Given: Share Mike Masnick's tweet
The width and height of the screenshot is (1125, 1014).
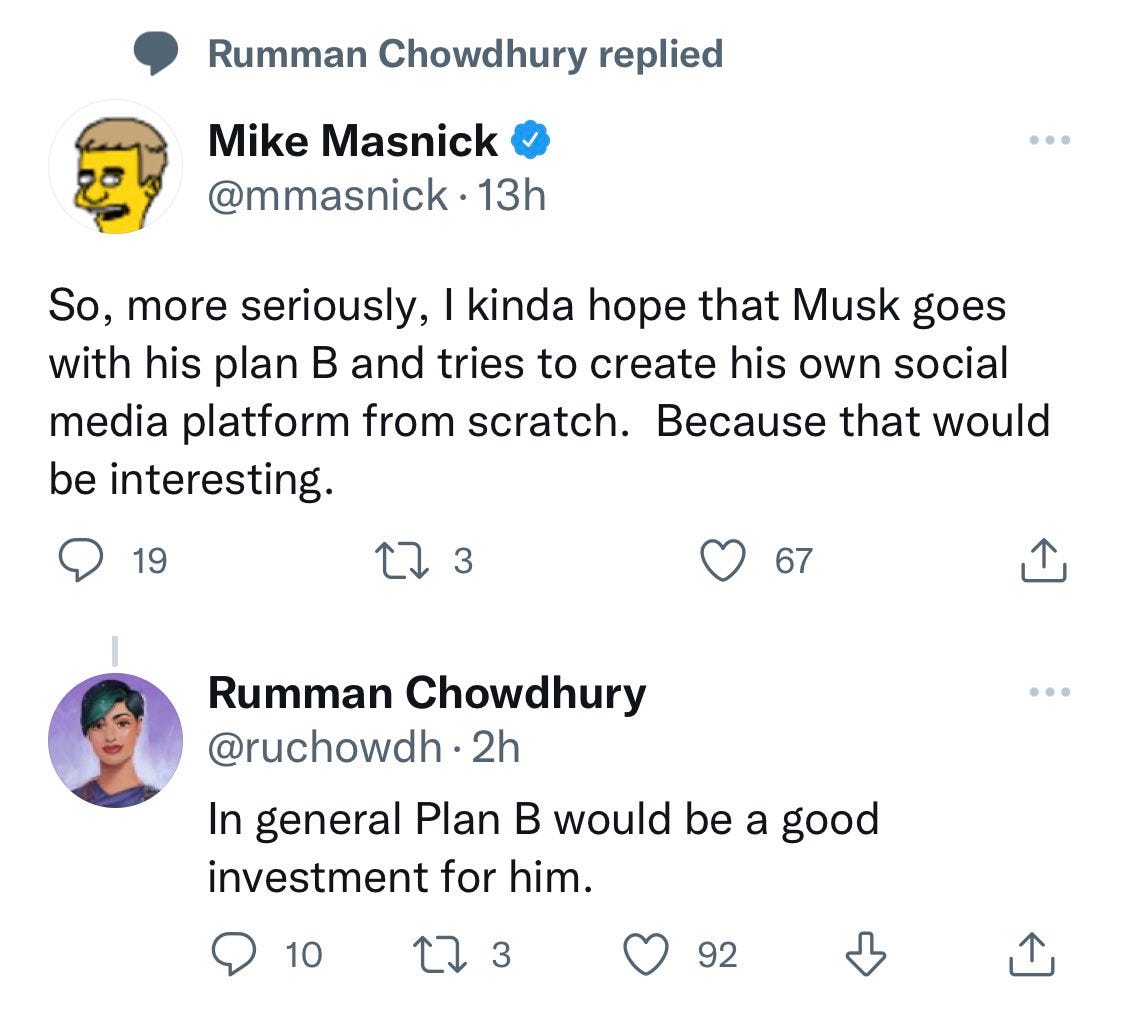Looking at the screenshot, I should 1039,560.
